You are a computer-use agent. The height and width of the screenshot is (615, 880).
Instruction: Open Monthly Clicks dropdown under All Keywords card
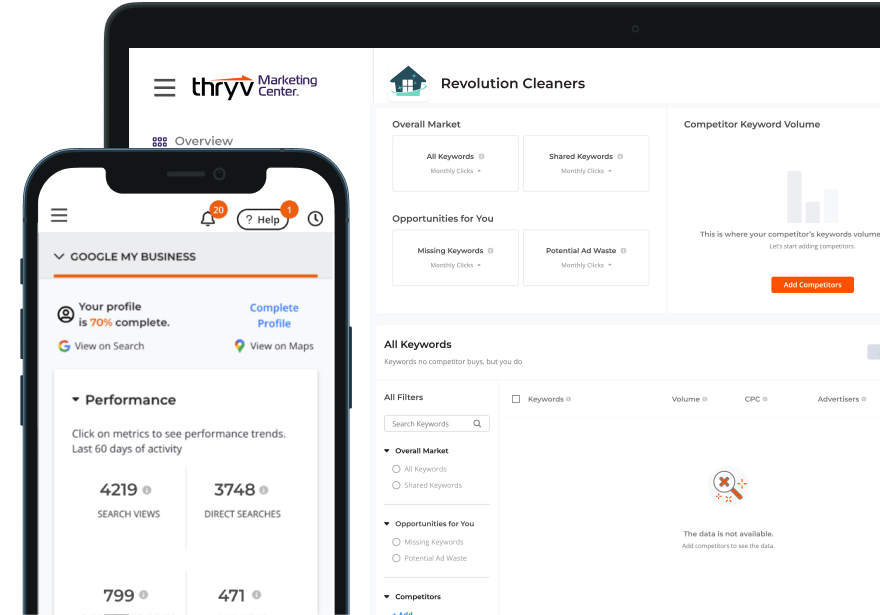pyautogui.click(x=456, y=171)
